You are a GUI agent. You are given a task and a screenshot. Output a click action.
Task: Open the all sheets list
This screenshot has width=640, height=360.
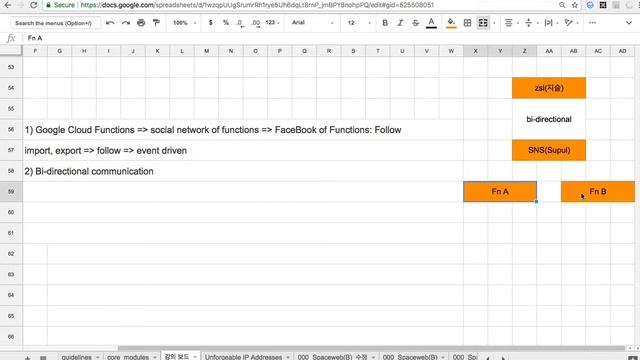coord(43,357)
